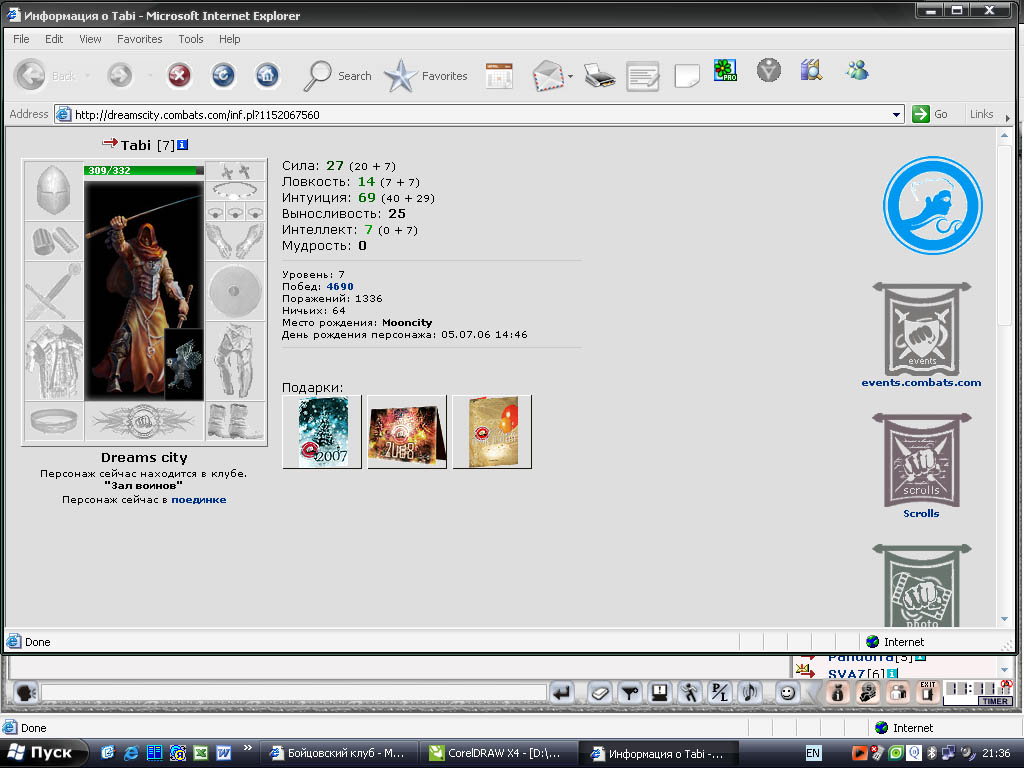Viewport: 1024px width, 768px height.
Task: Click the chat eraser clear icon
Action: [600, 693]
